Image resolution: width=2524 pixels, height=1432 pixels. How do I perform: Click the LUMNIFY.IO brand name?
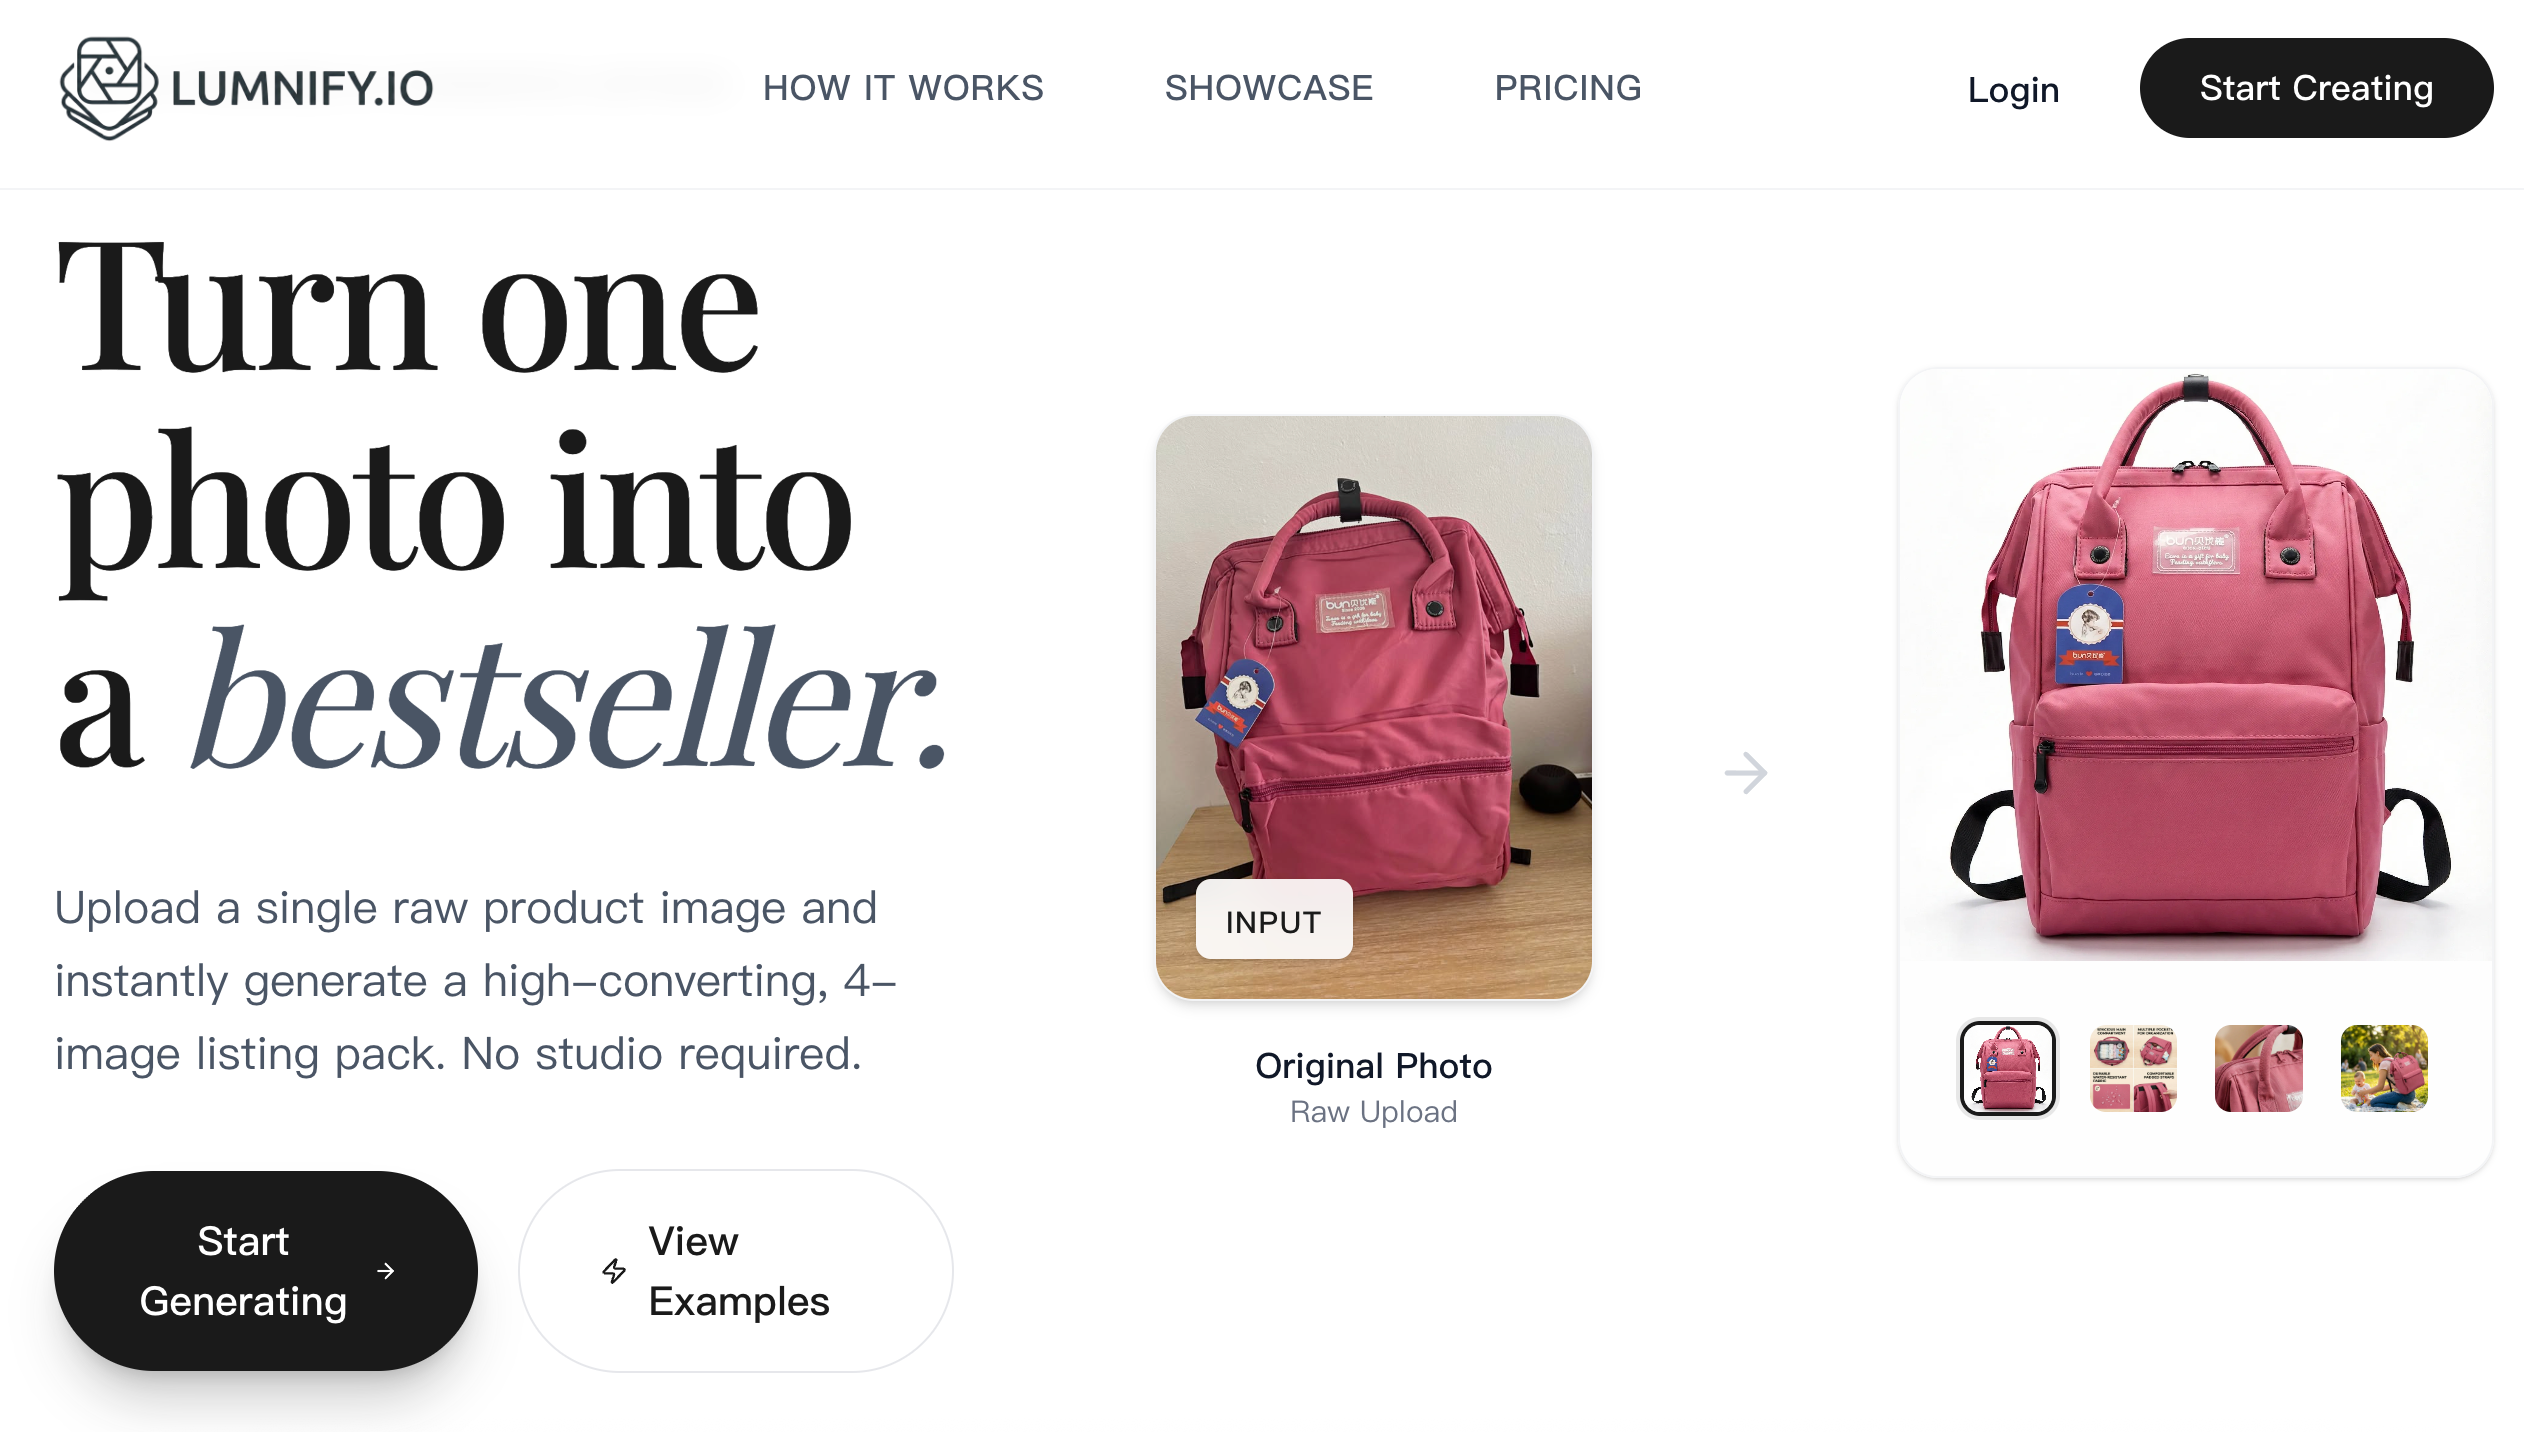tap(302, 89)
